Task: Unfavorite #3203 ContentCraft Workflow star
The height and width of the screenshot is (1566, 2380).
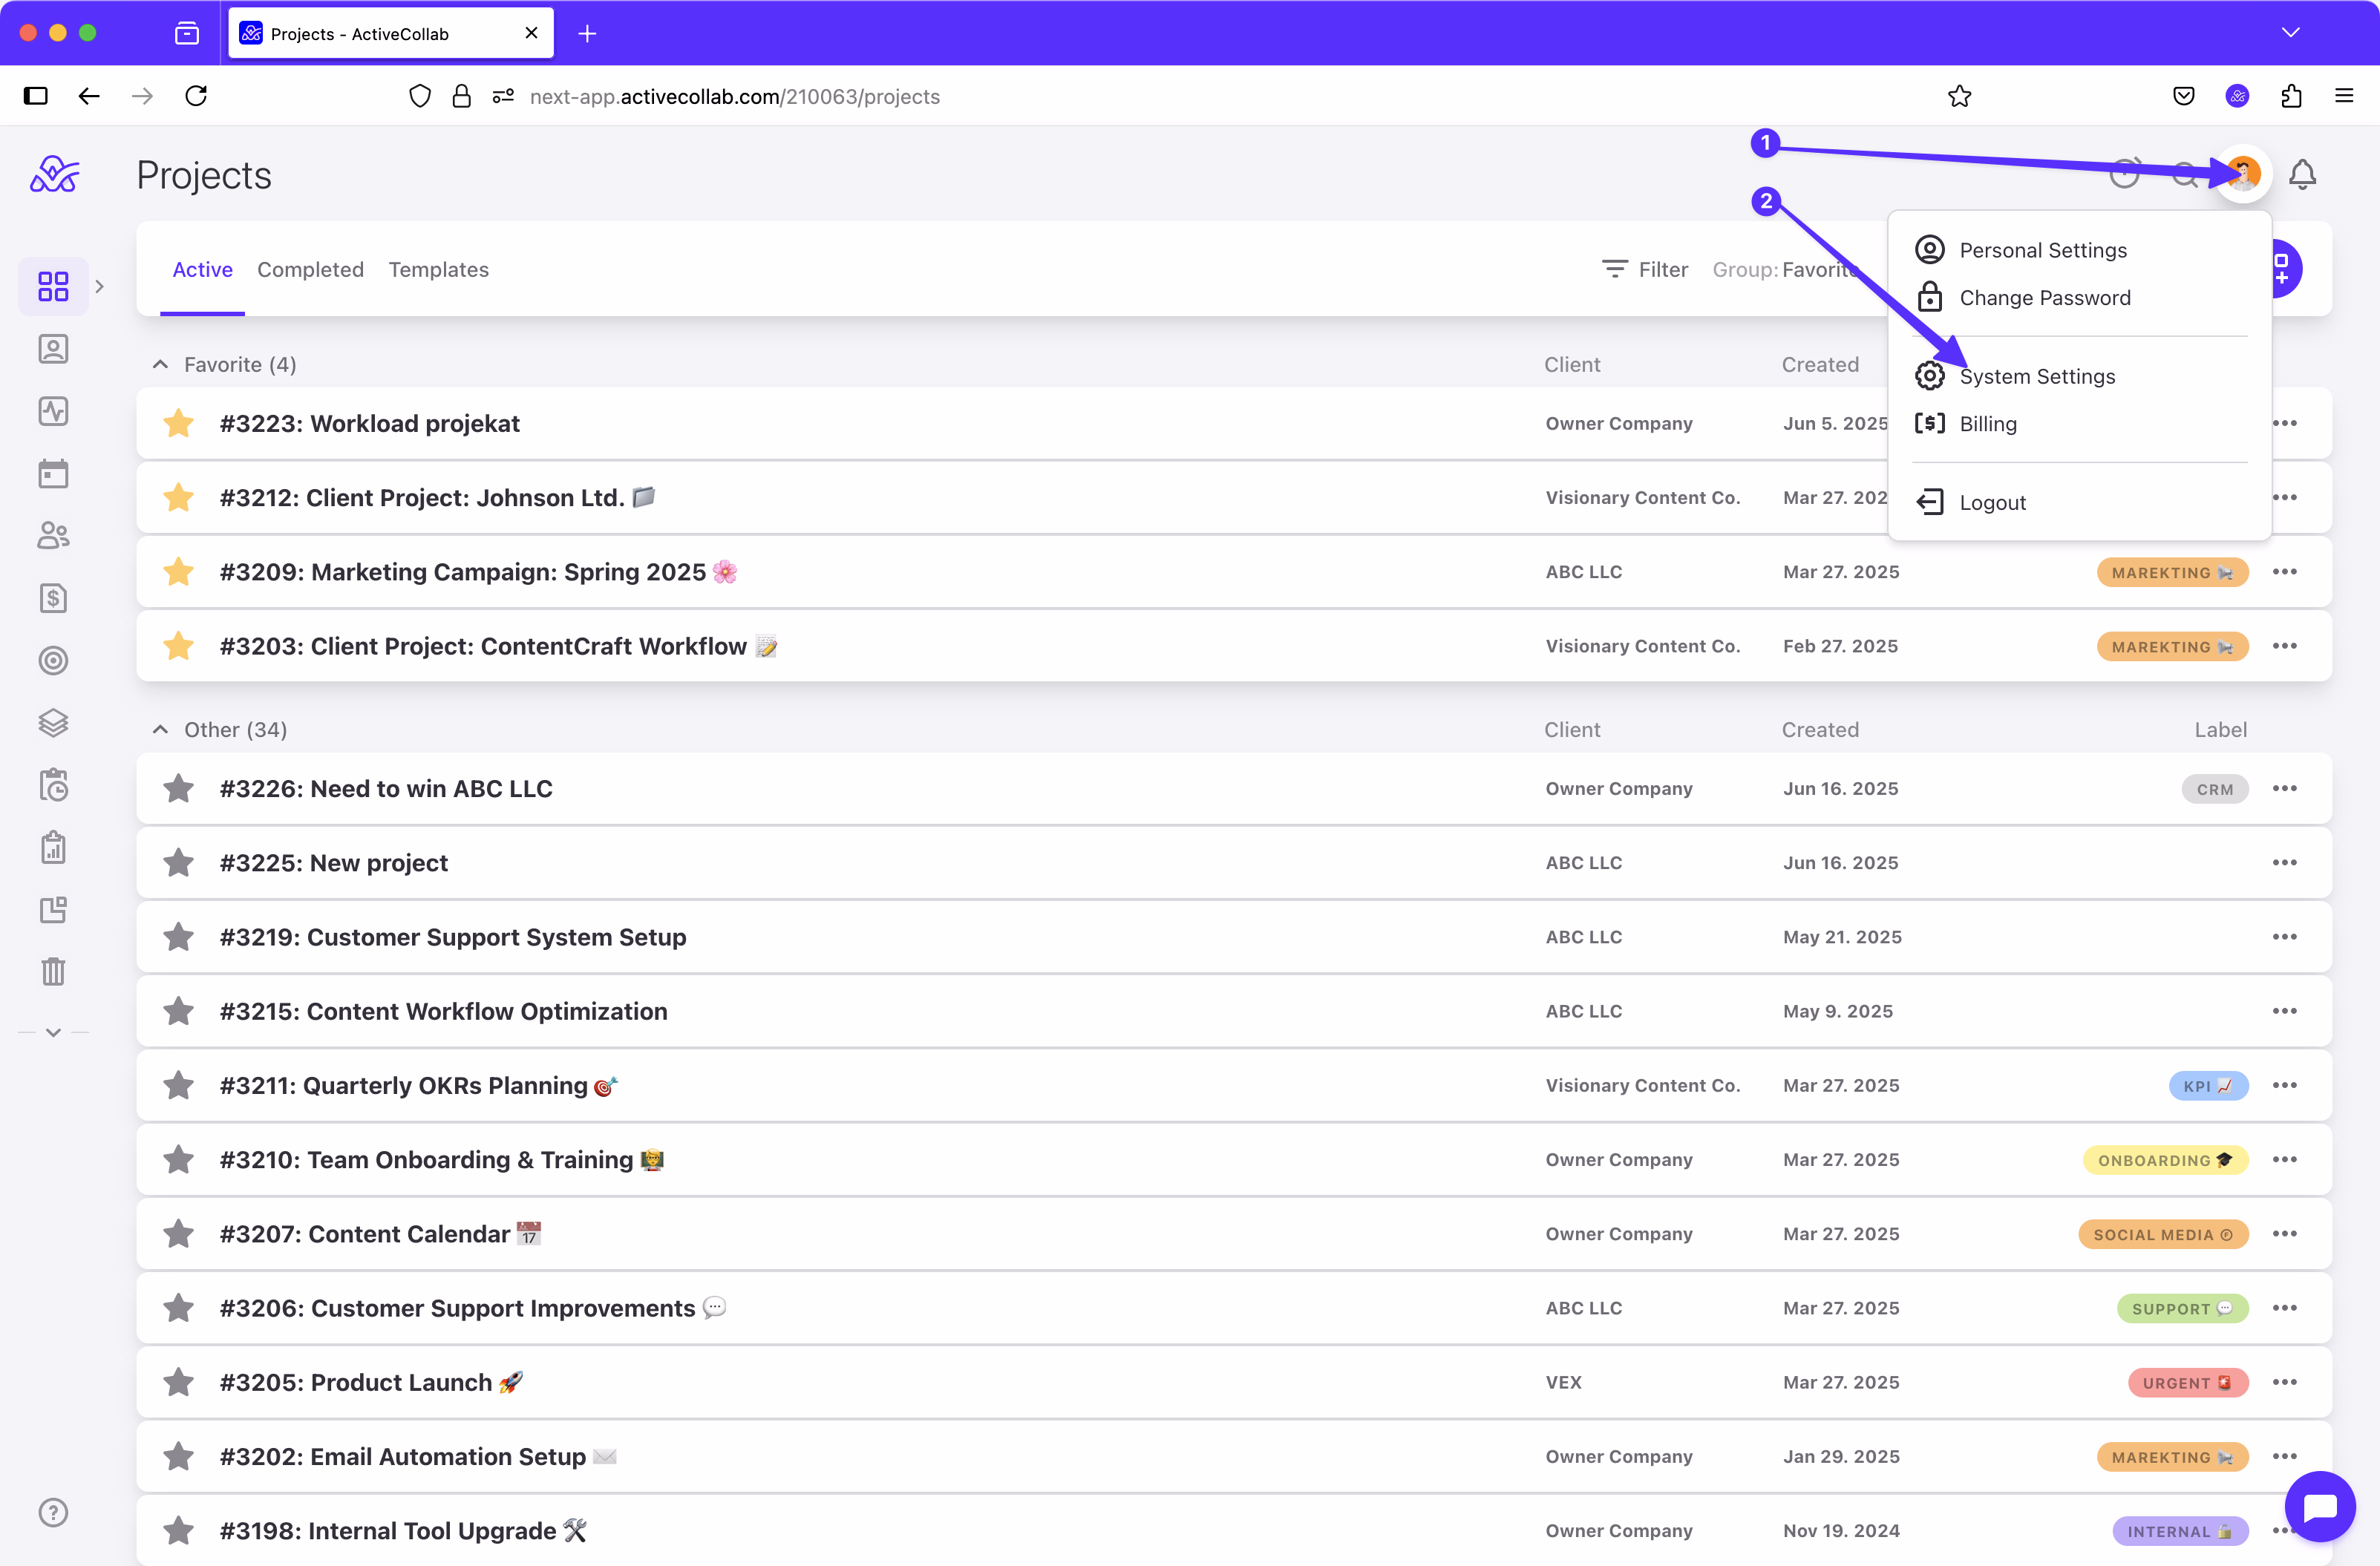Action: tap(178, 645)
